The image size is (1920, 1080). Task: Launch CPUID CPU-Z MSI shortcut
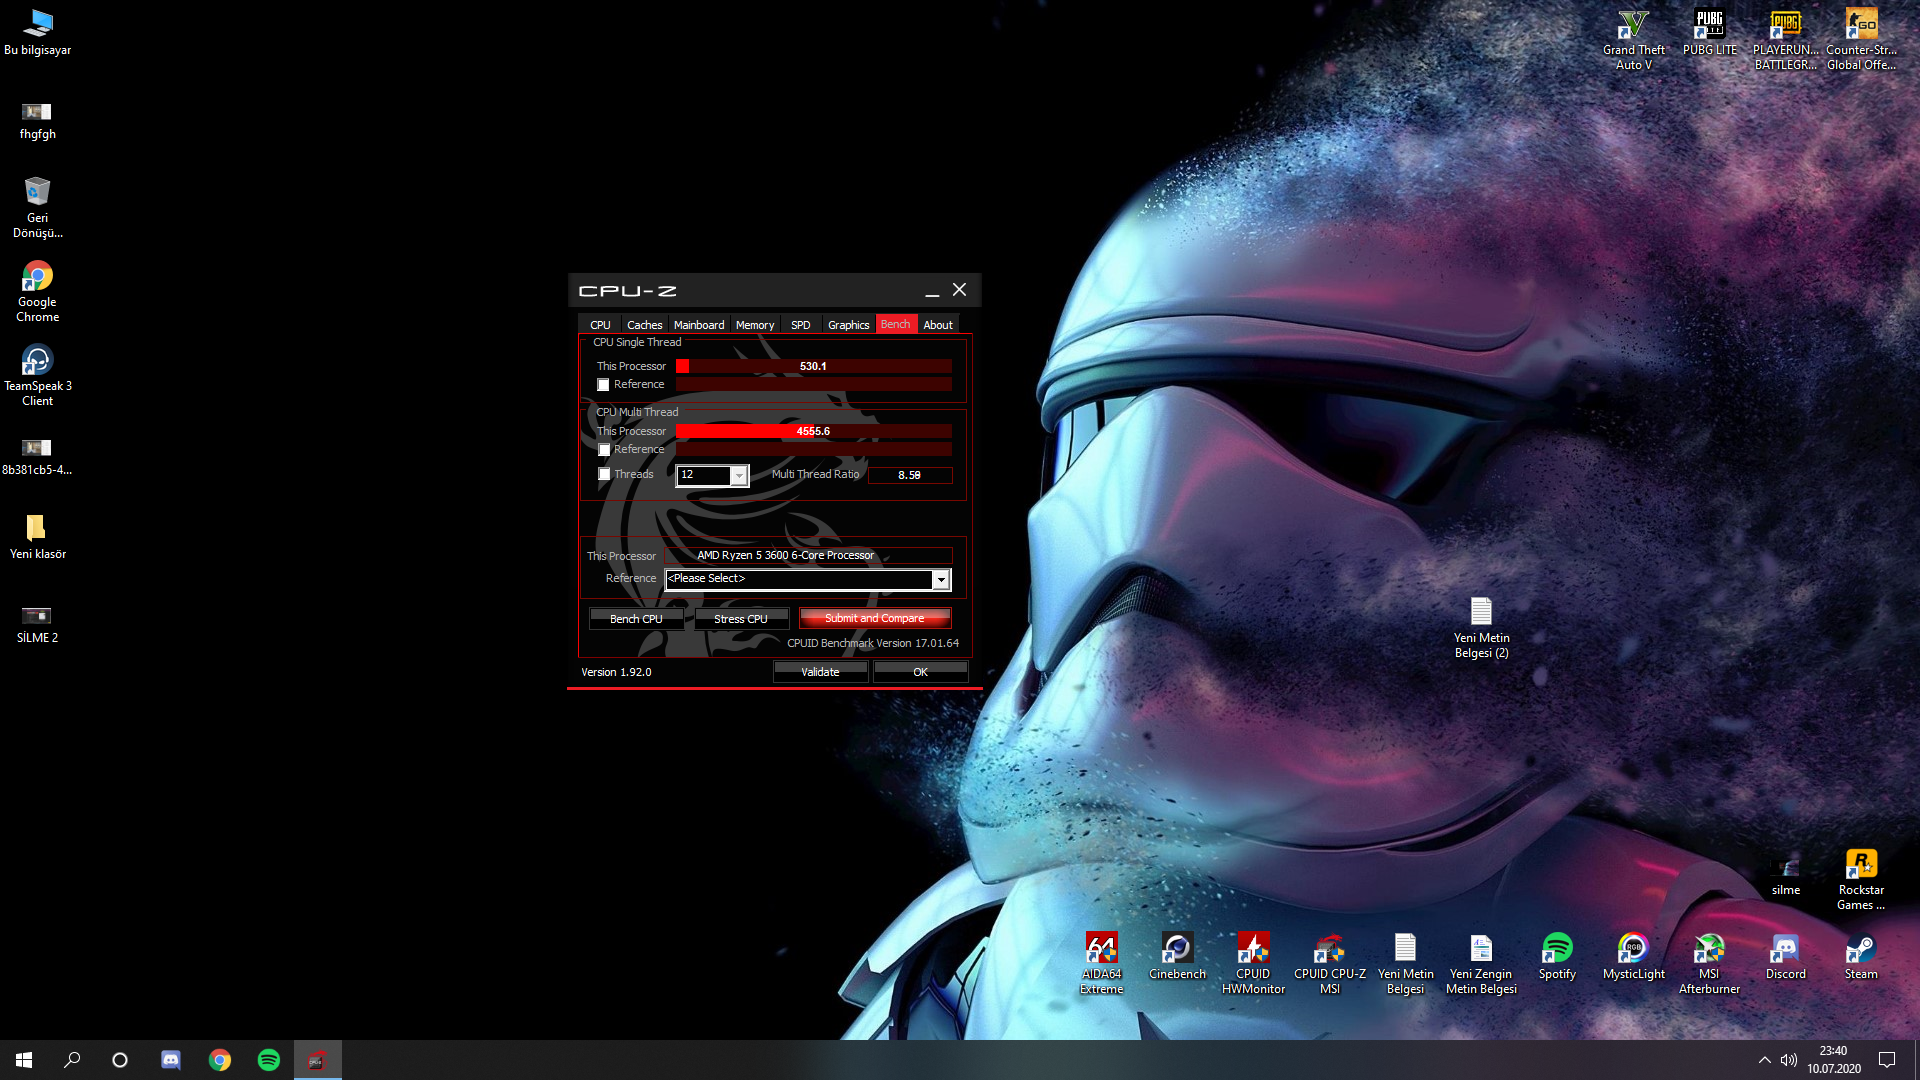(x=1329, y=963)
